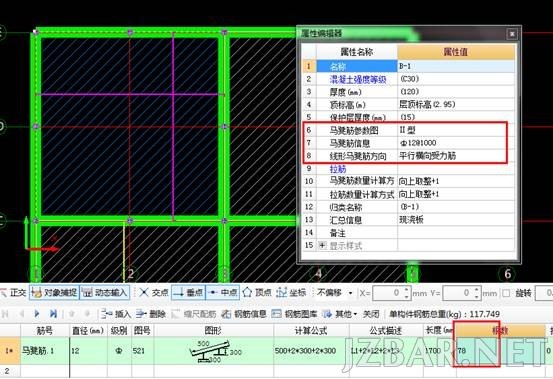The height and width of the screenshot is (379, 553).
Task: Go to last rebar record
Action: coord(53,313)
